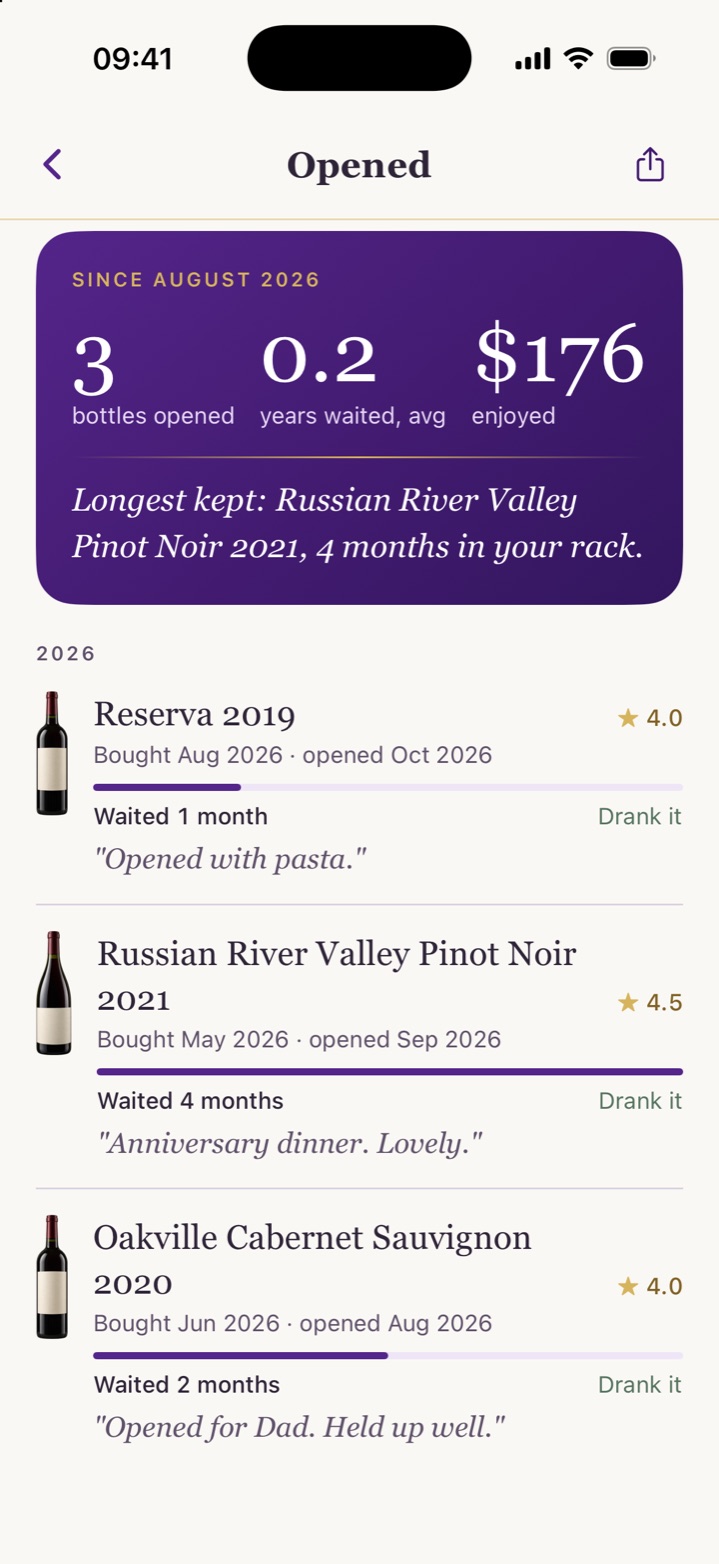Tap the 4.5 star rating on Pinot Noir
Screen dimensions: 719x1564
click(650, 1002)
